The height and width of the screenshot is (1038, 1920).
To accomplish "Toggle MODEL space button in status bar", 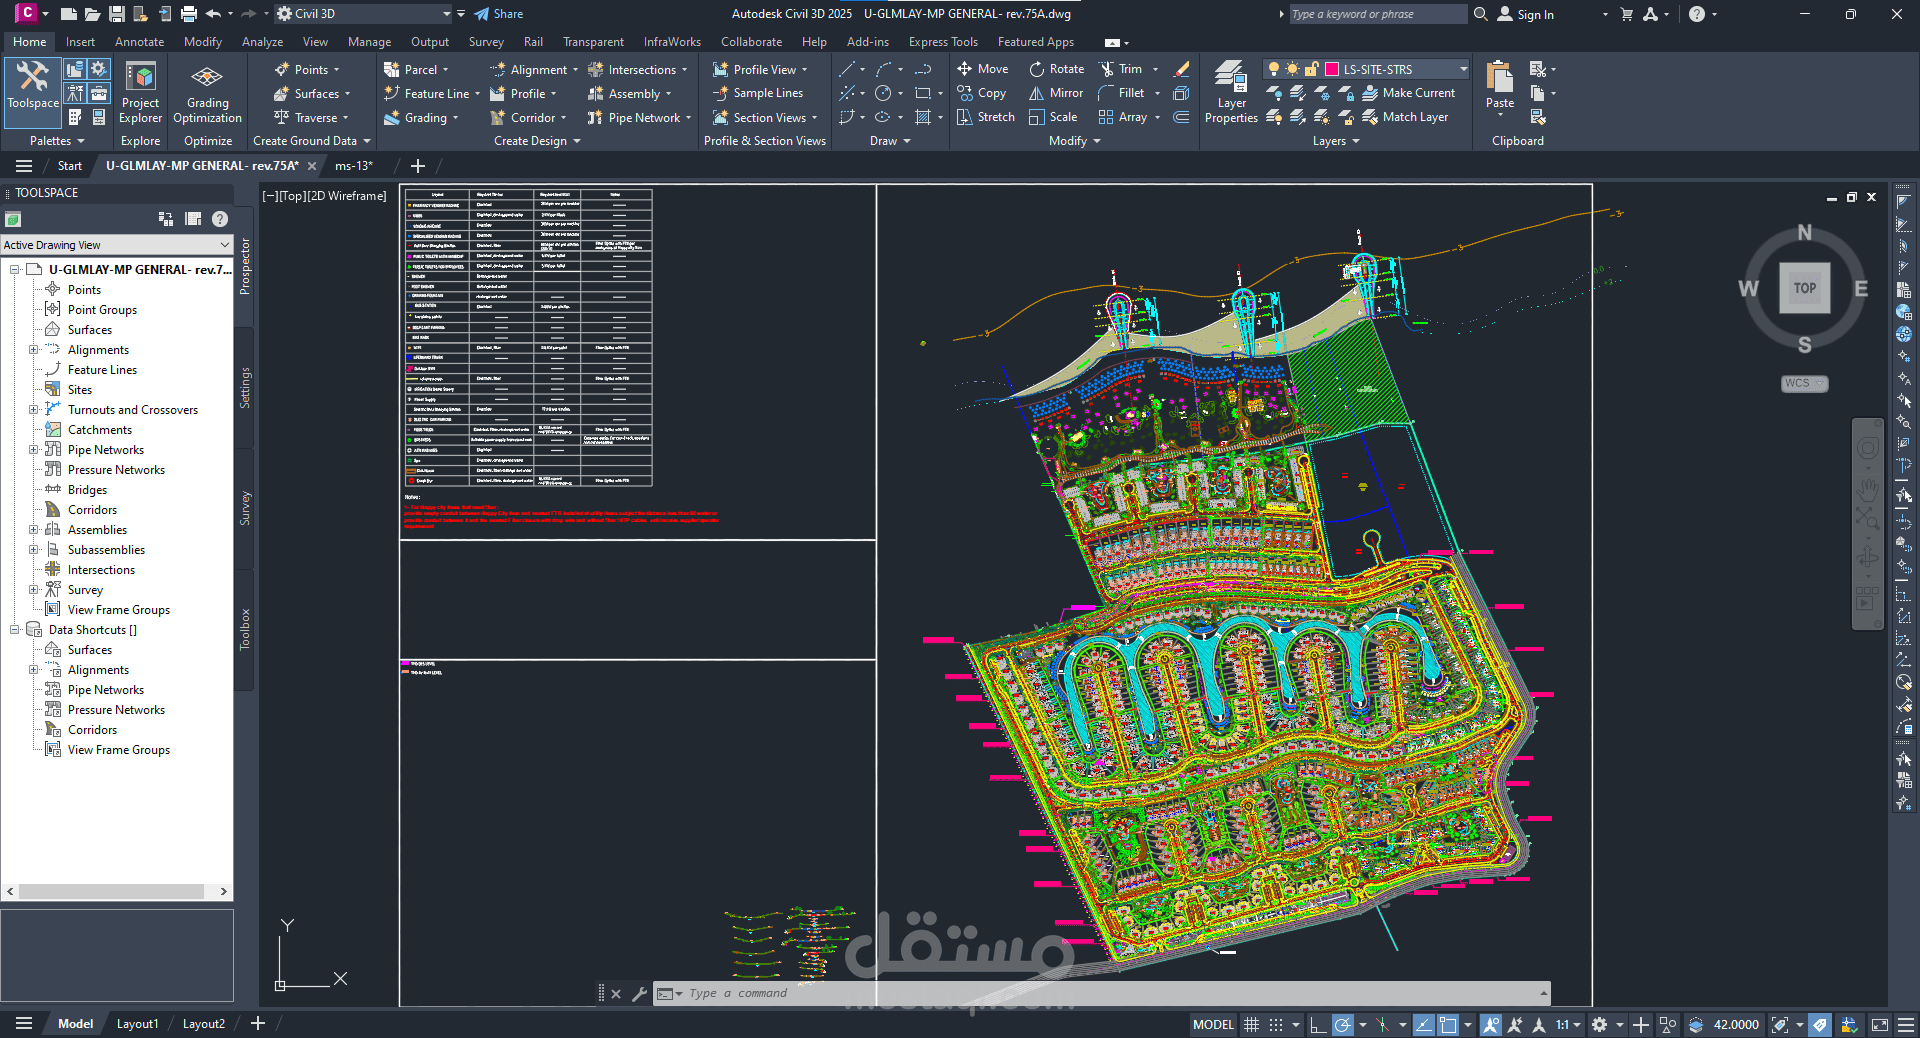I will [1213, 1025].
